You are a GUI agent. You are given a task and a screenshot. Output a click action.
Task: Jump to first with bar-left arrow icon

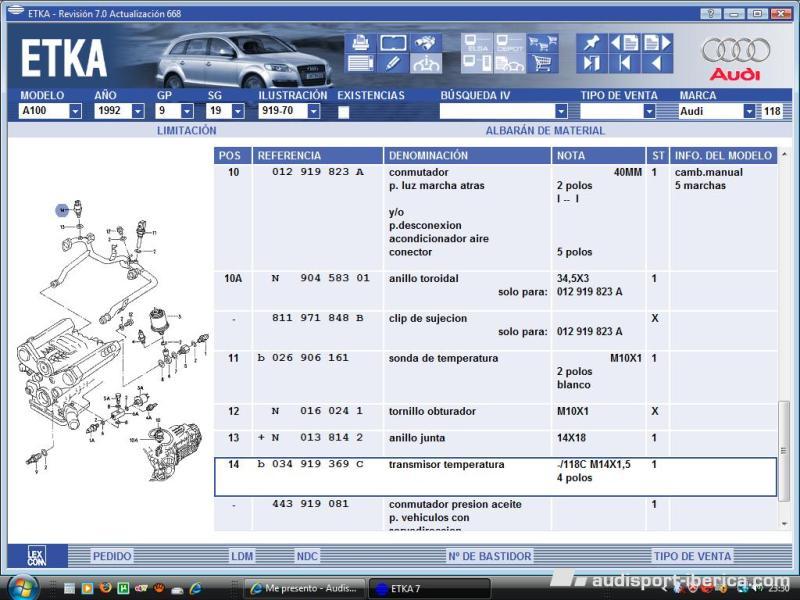coord(624,63)
